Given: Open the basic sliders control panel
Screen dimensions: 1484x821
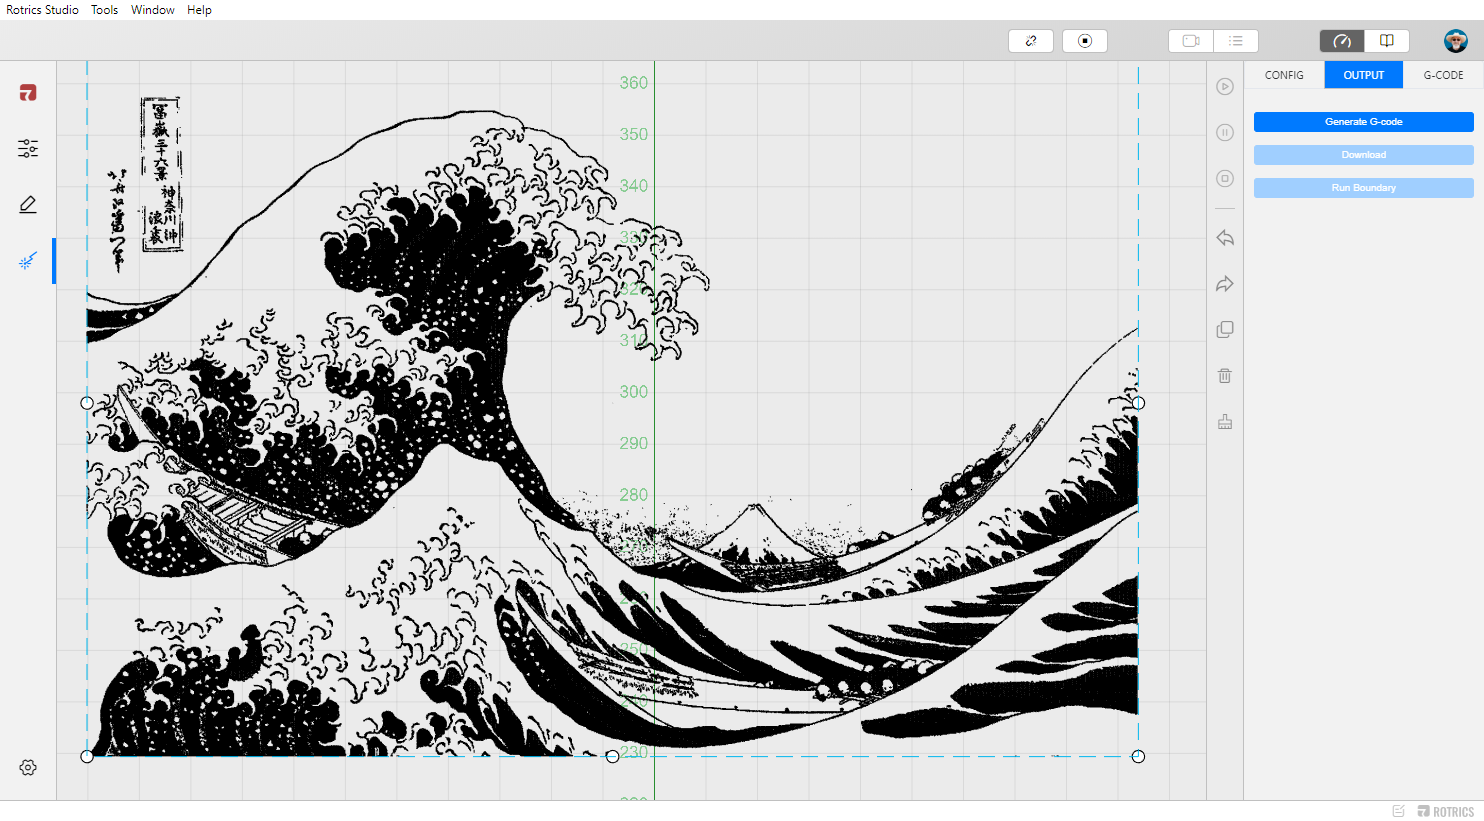Looking at the screenshot, I should (x=28, y=149).
